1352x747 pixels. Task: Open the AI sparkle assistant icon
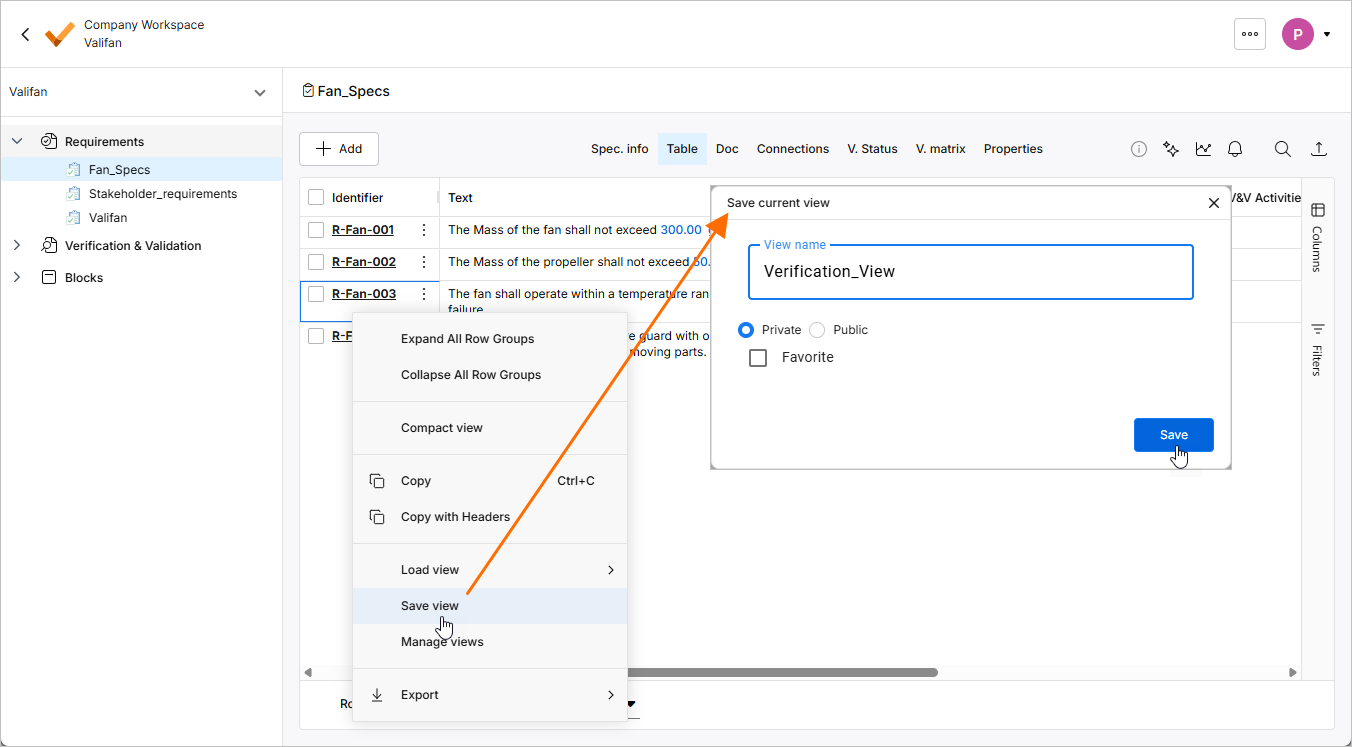1171,149
